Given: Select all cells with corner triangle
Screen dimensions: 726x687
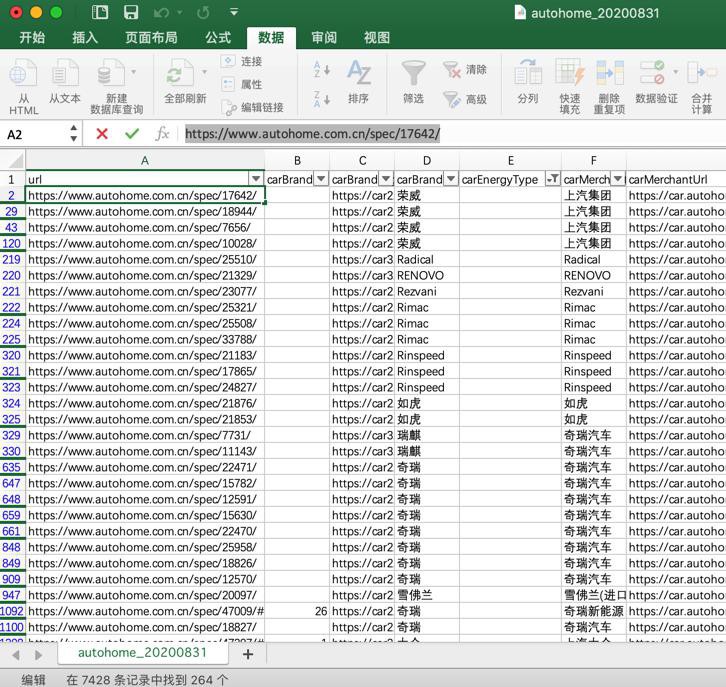Looking at the screenshot, I should [15, 161].
